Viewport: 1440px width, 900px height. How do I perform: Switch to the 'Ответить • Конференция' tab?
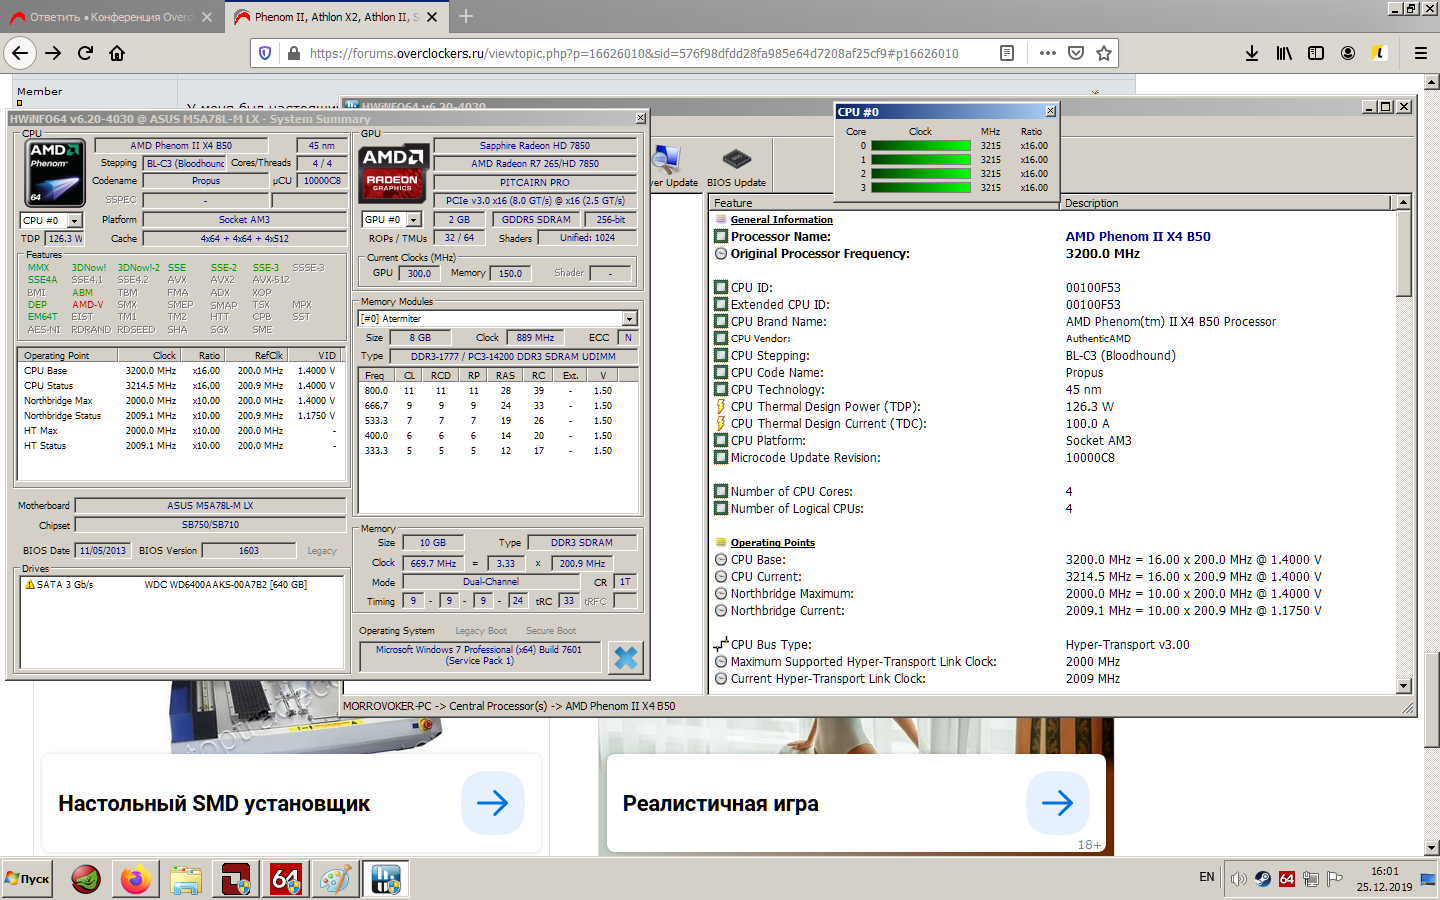[x=110, y=17]
